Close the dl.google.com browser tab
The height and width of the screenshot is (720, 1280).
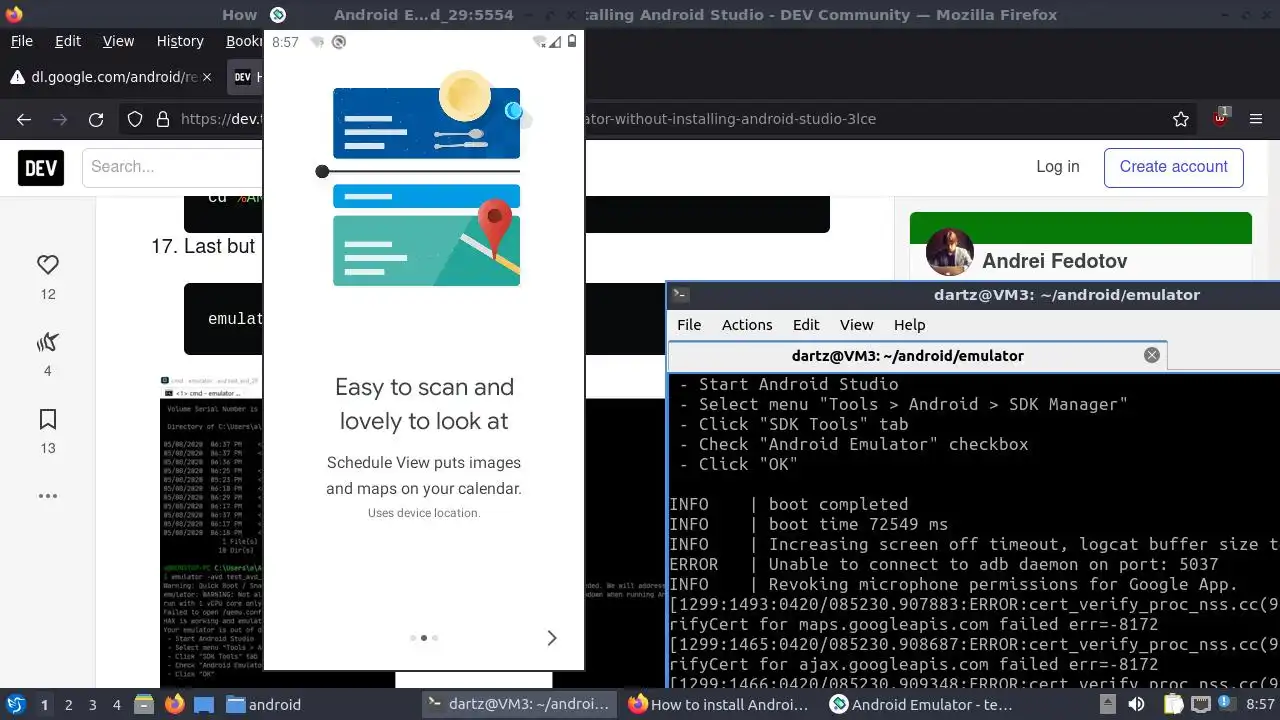point(207,77)
